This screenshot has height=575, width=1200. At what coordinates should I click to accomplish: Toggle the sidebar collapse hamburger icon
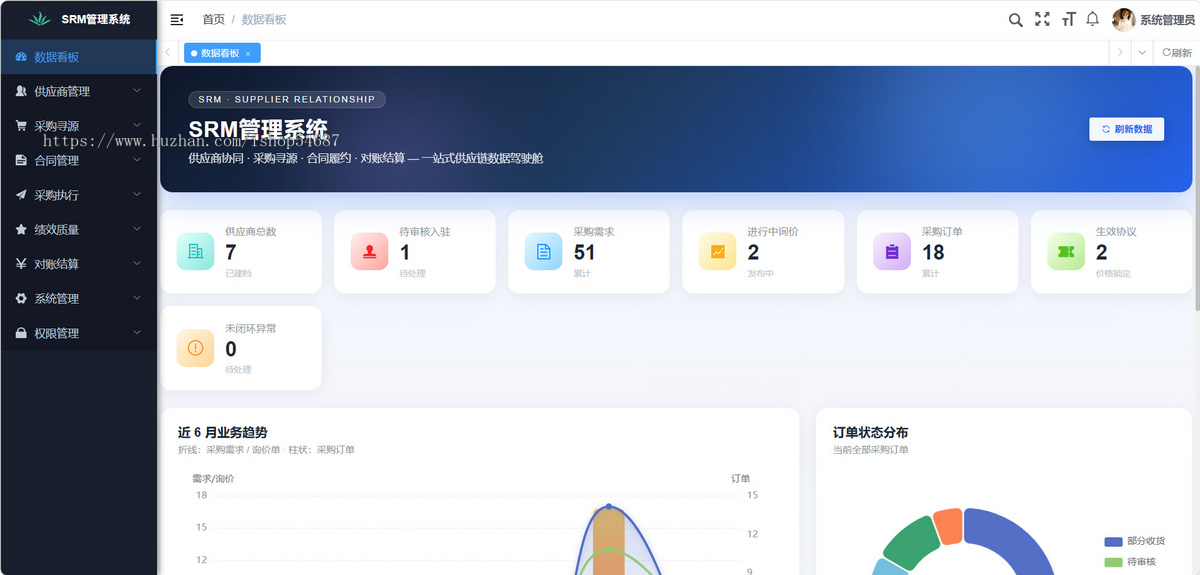(177, 19)
